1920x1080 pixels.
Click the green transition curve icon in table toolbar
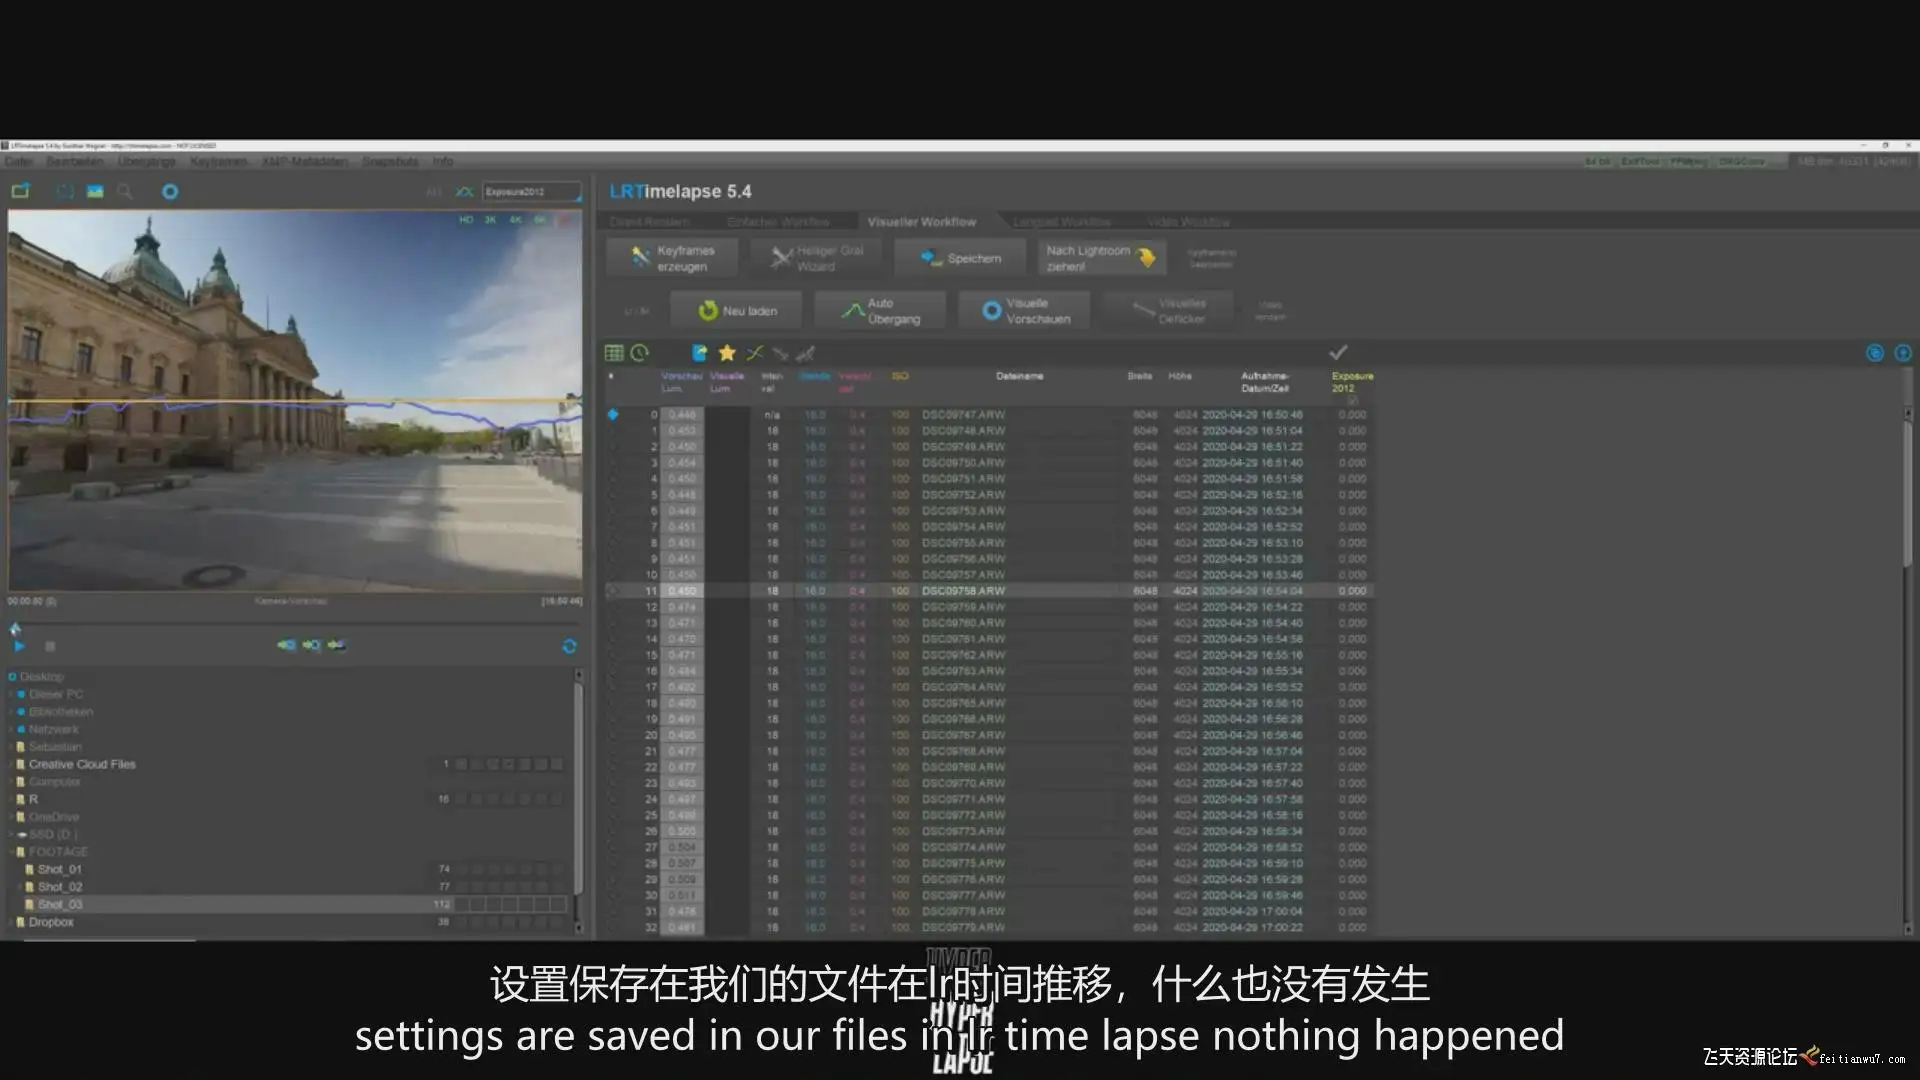click(x=755, y=352)
